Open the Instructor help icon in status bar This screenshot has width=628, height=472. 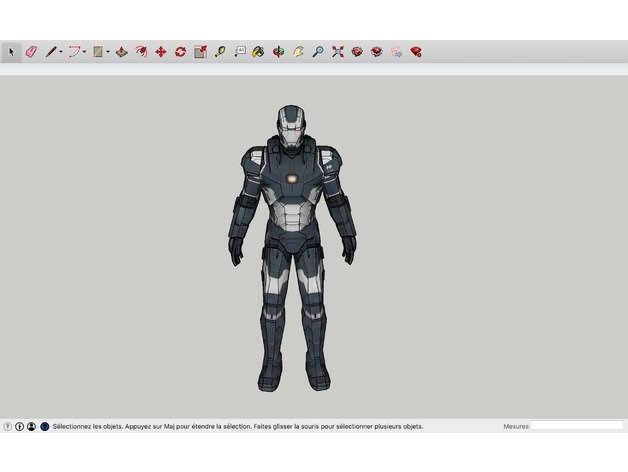point(45,426)
